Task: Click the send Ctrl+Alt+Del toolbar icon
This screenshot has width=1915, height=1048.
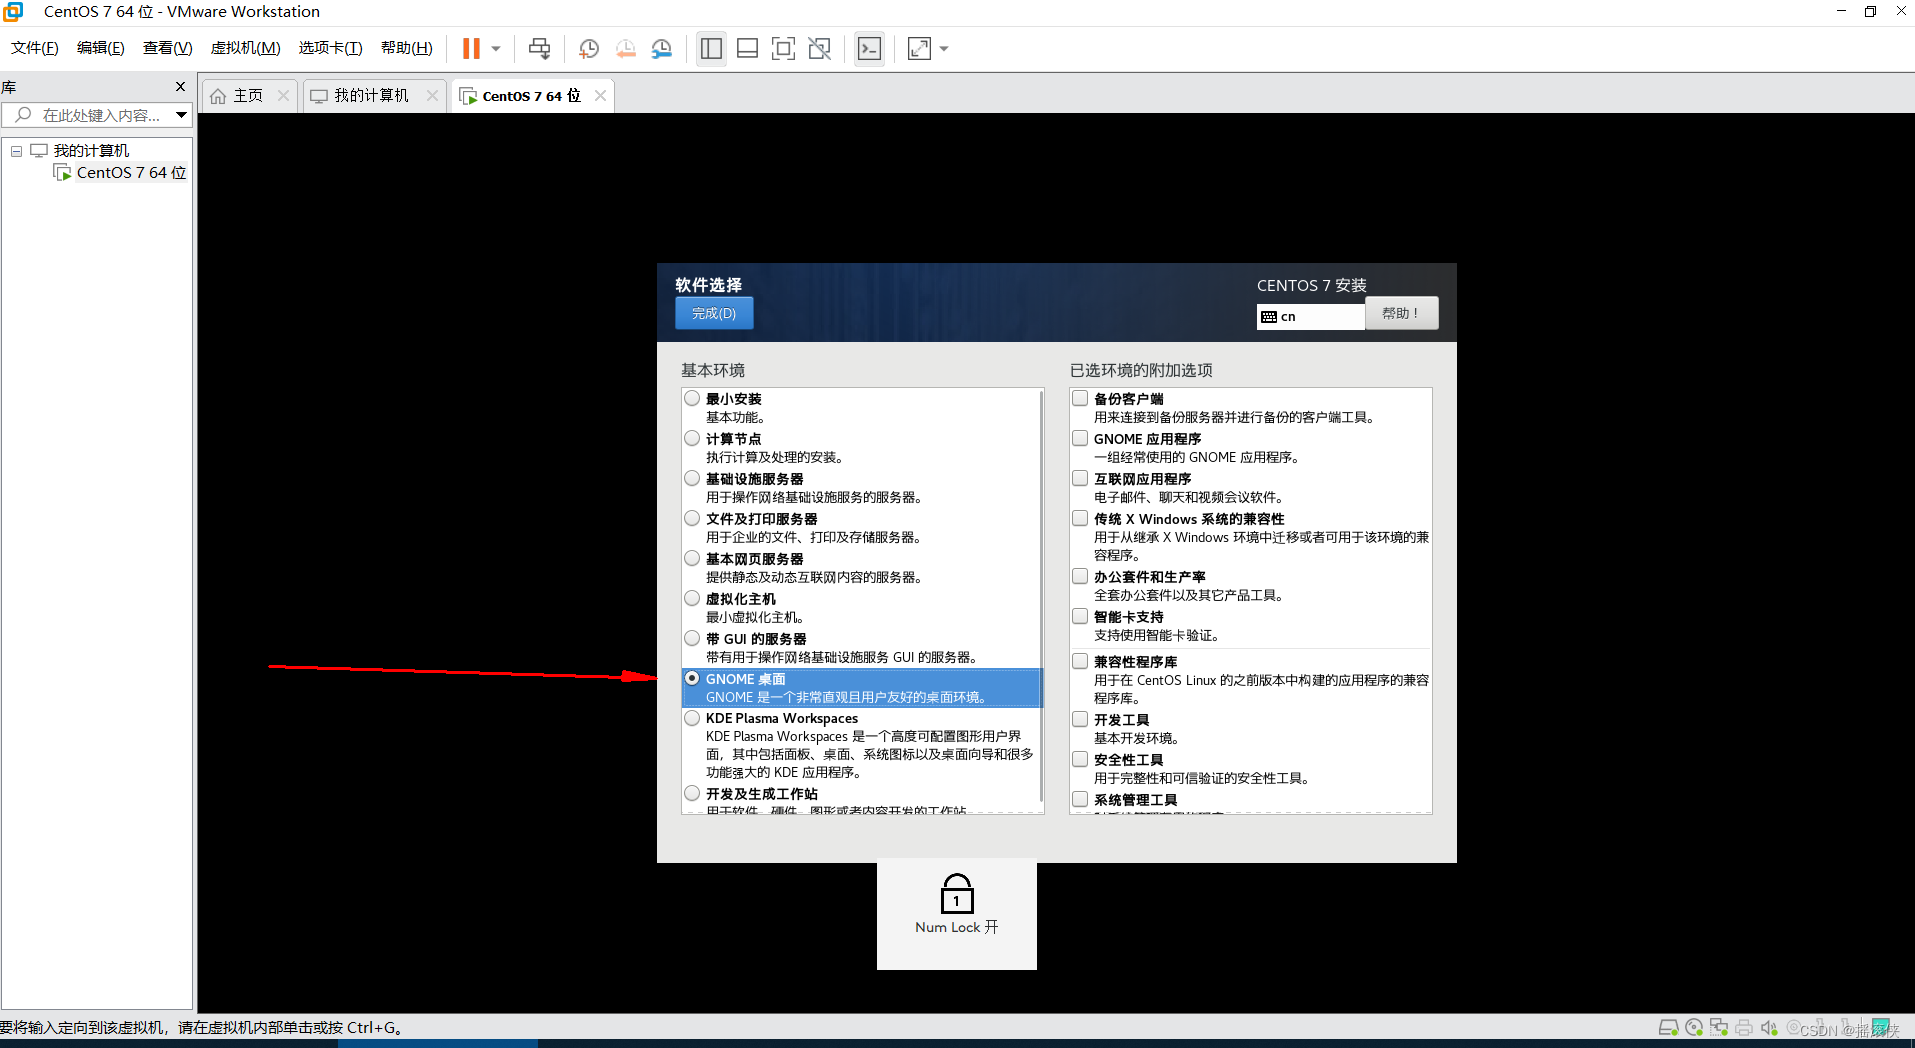Action: (x=539, y=48)
